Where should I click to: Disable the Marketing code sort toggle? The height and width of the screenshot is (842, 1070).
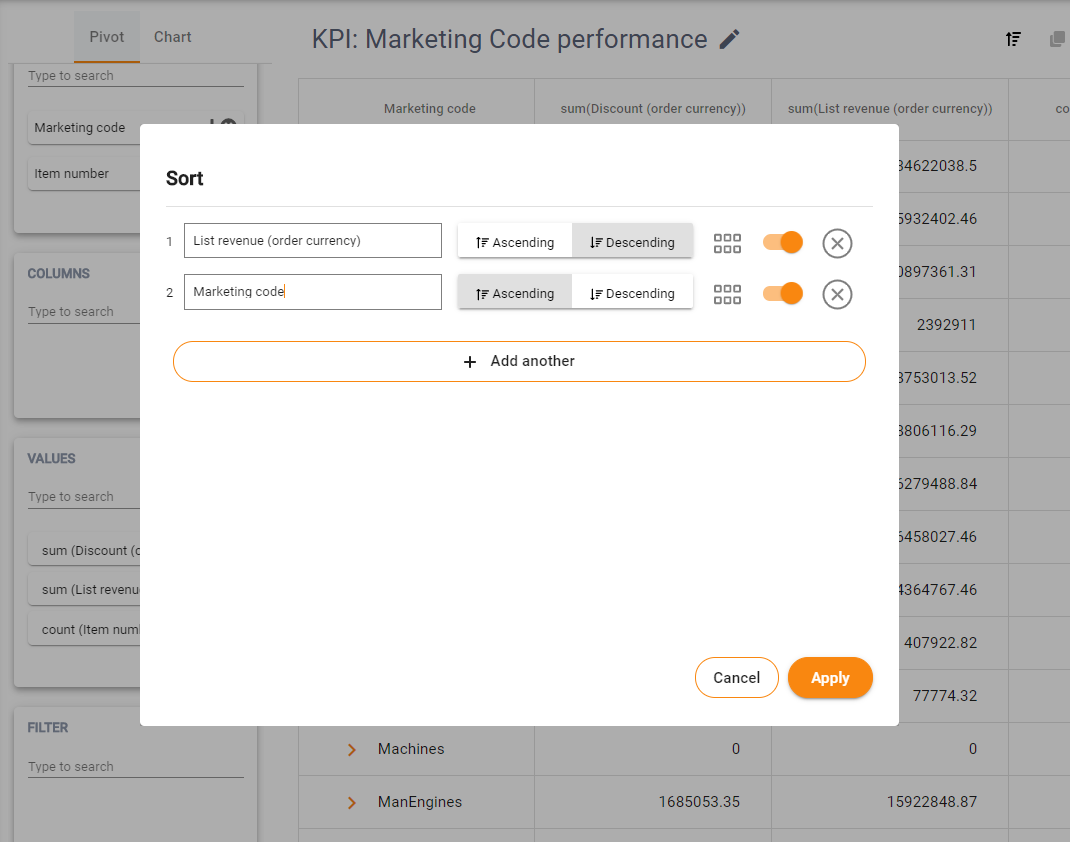pyautogui.click(x=782, y=293)
